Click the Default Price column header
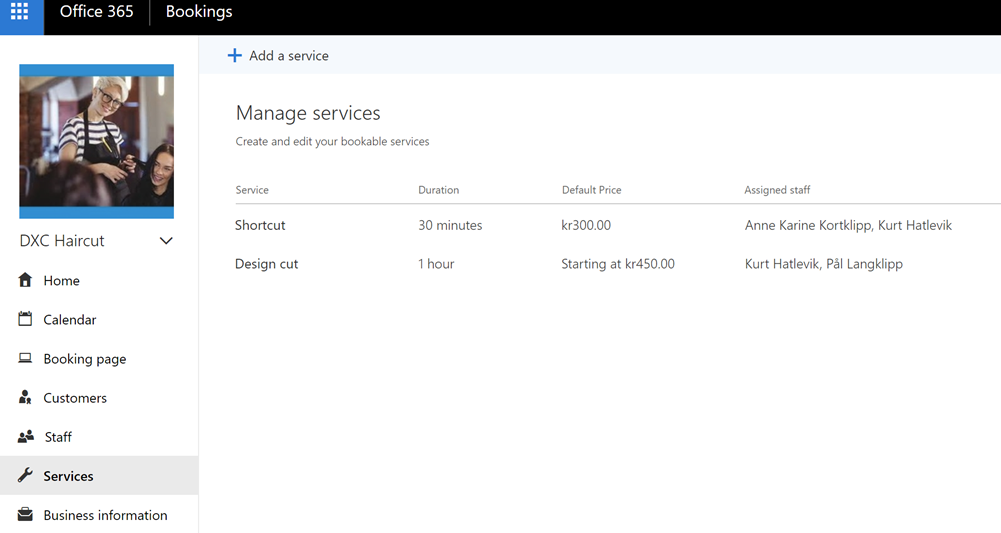This screenshot has width=1001, height=533. click(x=591, y=190)
